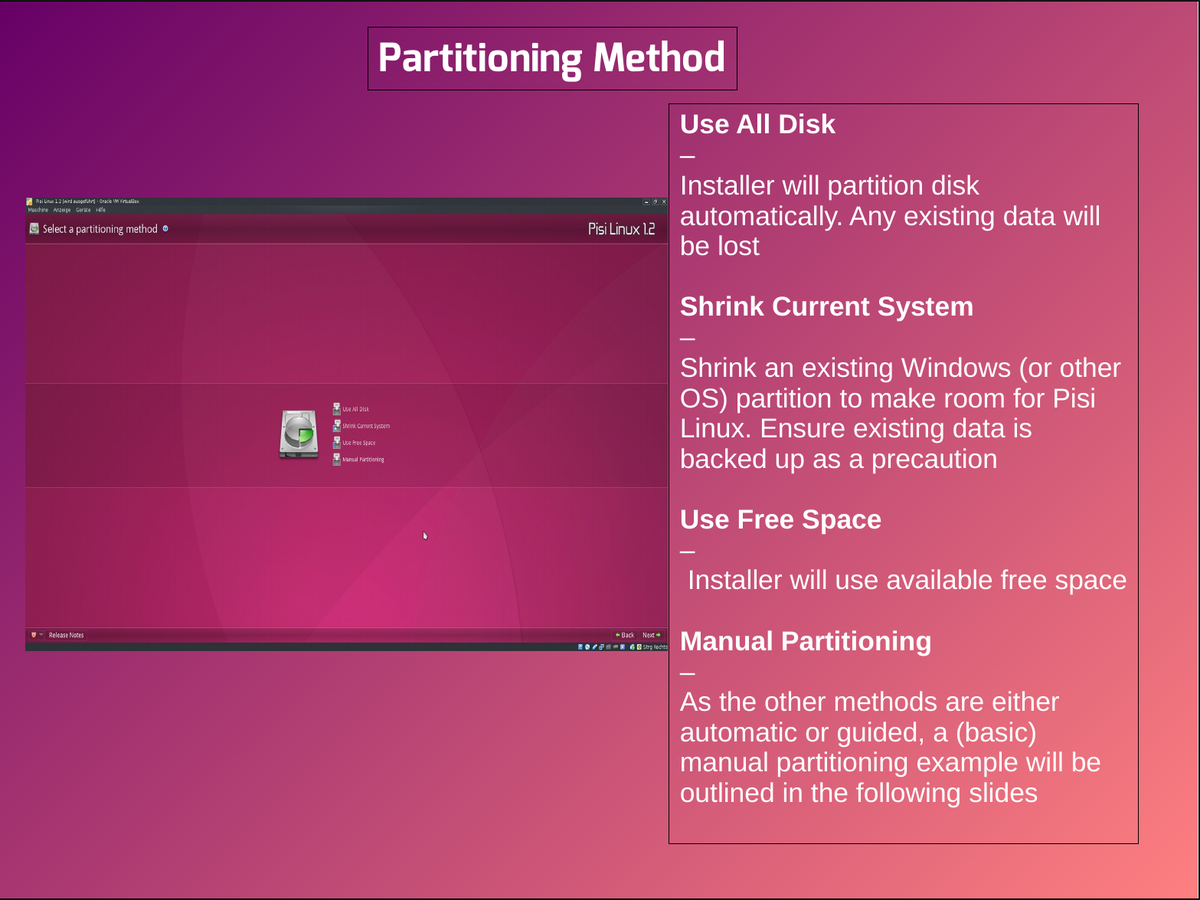Open the Anzeige menu in VirtualBox
The image size is (1200, 900).
pos(62,210)
